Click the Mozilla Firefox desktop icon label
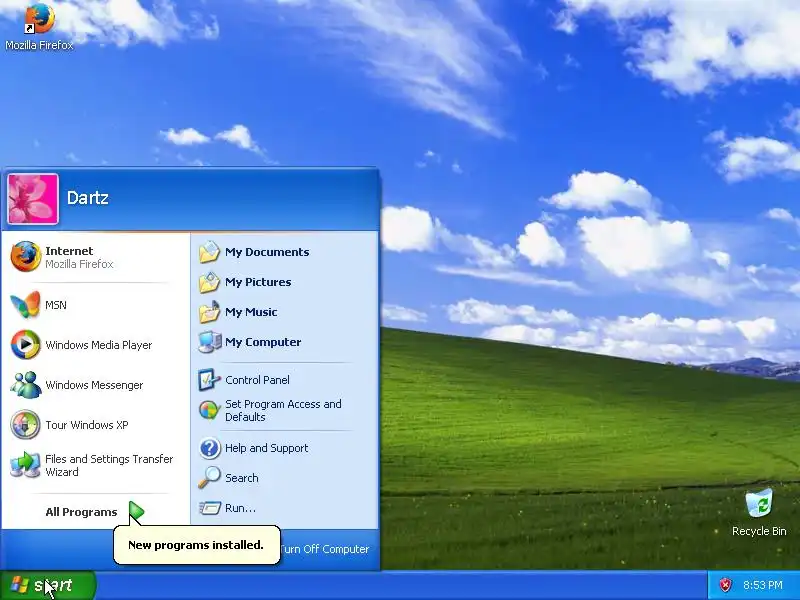 click(39, 45)
